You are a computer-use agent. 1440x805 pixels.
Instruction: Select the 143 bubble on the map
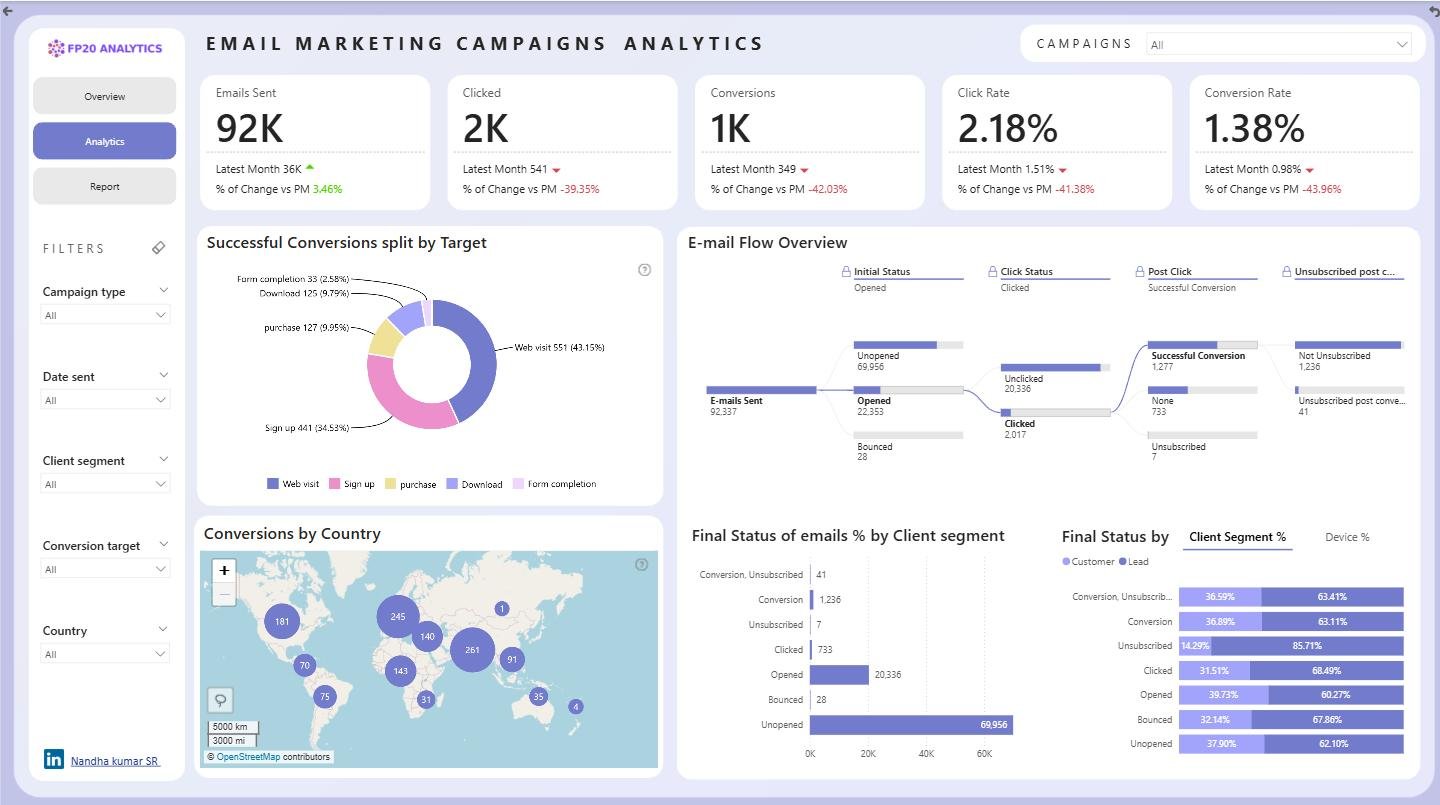tap(401, 671)
